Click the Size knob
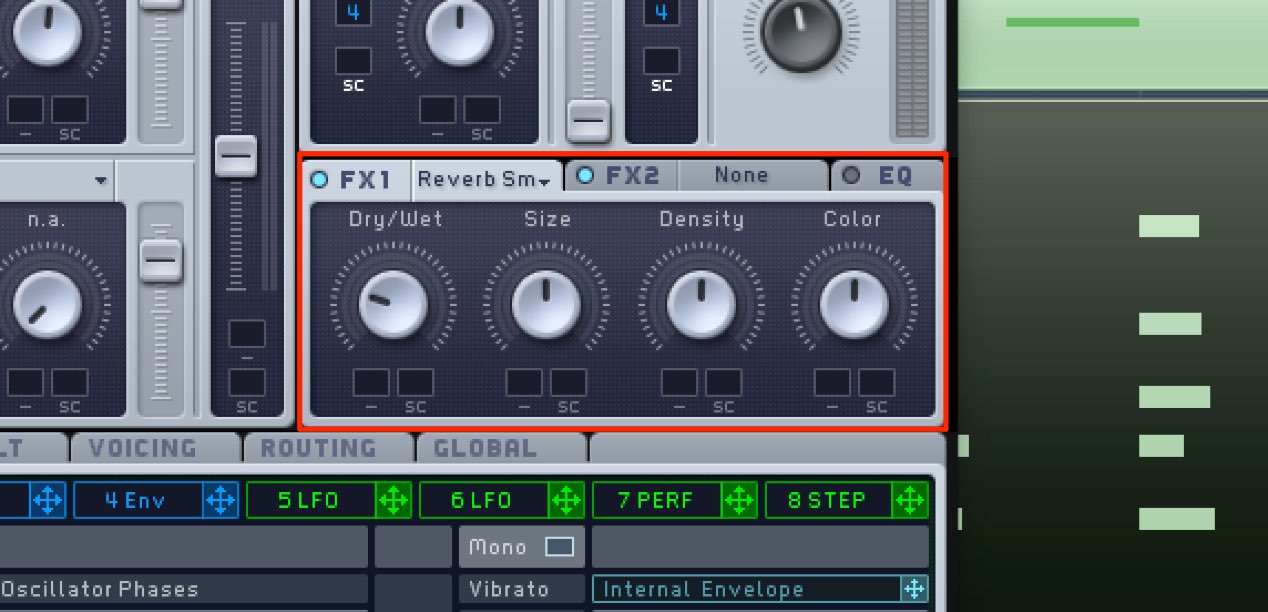This screenshot has width=1268, height=612. 546,305
